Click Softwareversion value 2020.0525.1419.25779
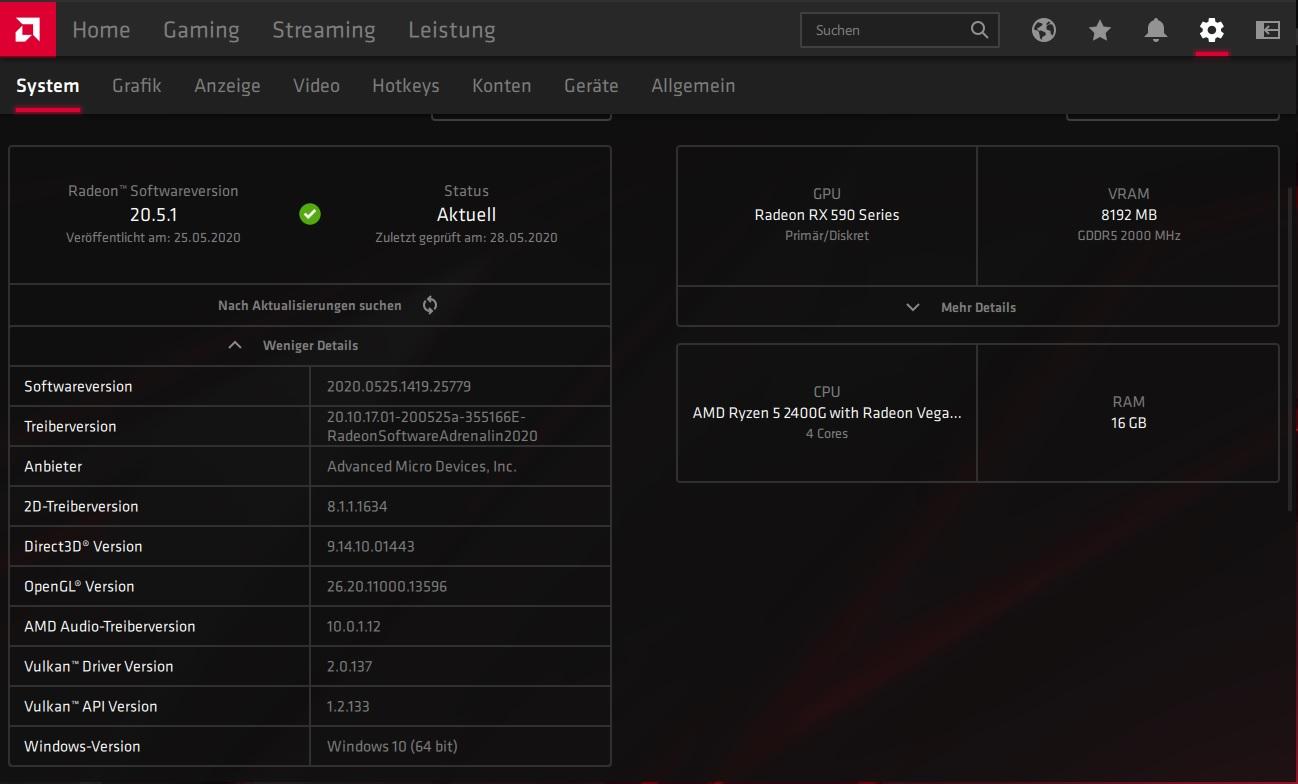This screenshot has width=1298, height=784. click(399, 386)
